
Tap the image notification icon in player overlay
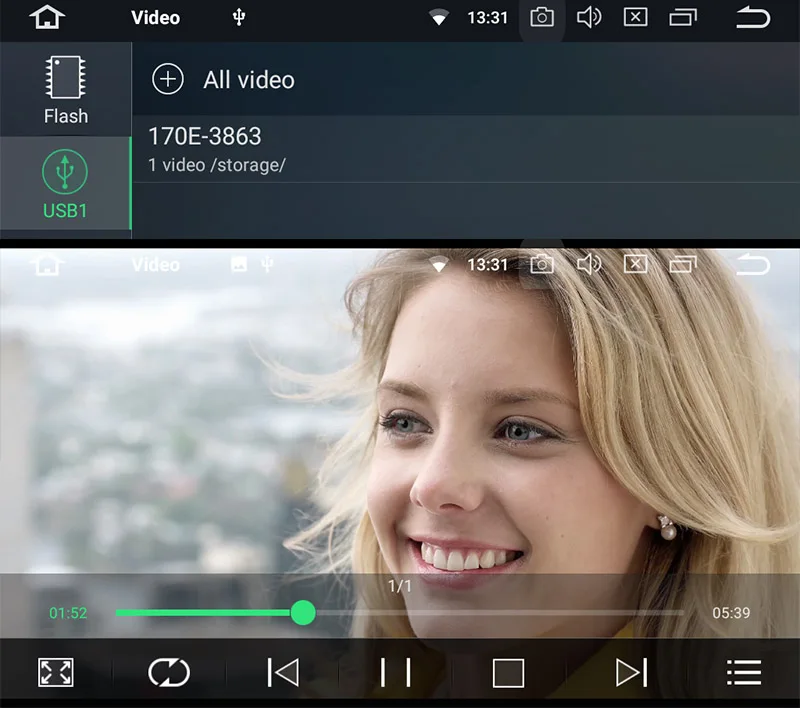point(239,264)
